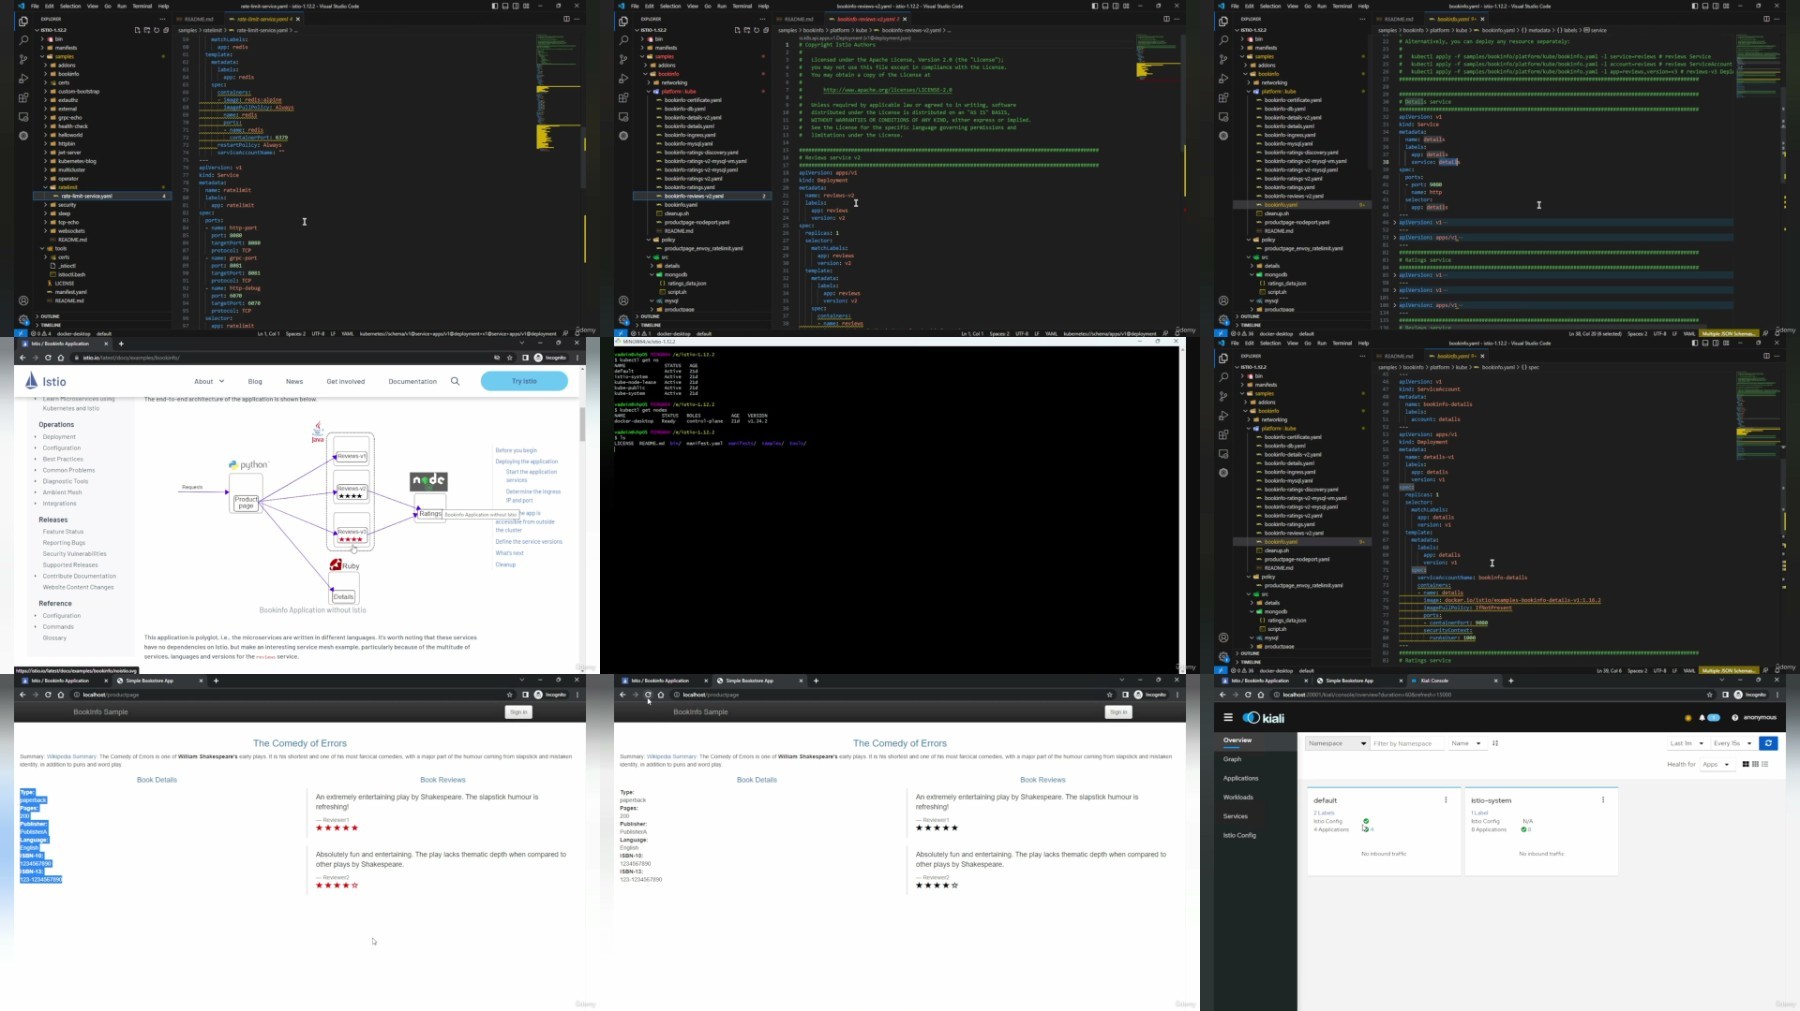Click the Istio sailboat logo

32,381
